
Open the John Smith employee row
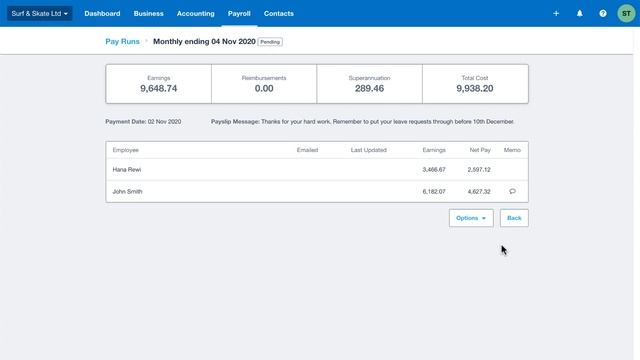click(x=317, y=191)
